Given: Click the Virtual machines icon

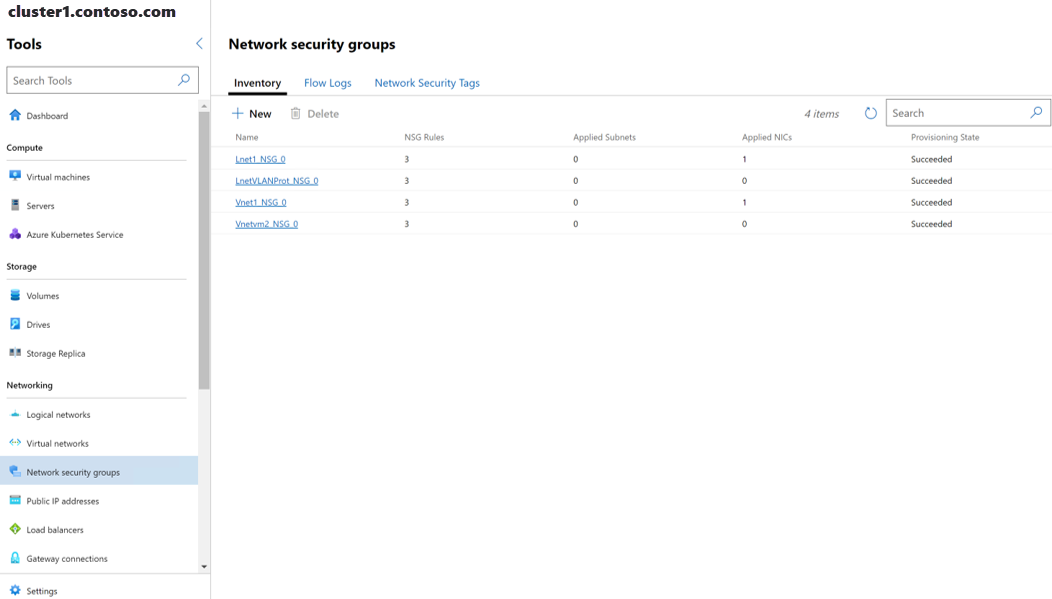Looking at the screenshot, I should [x=15, y=176].
